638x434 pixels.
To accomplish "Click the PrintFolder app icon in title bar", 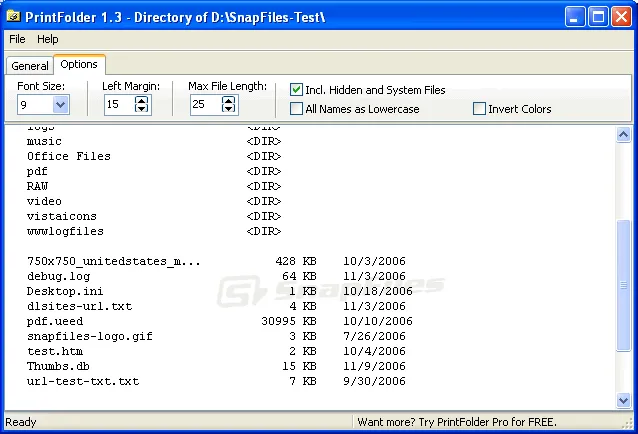I will coord(14,17).
